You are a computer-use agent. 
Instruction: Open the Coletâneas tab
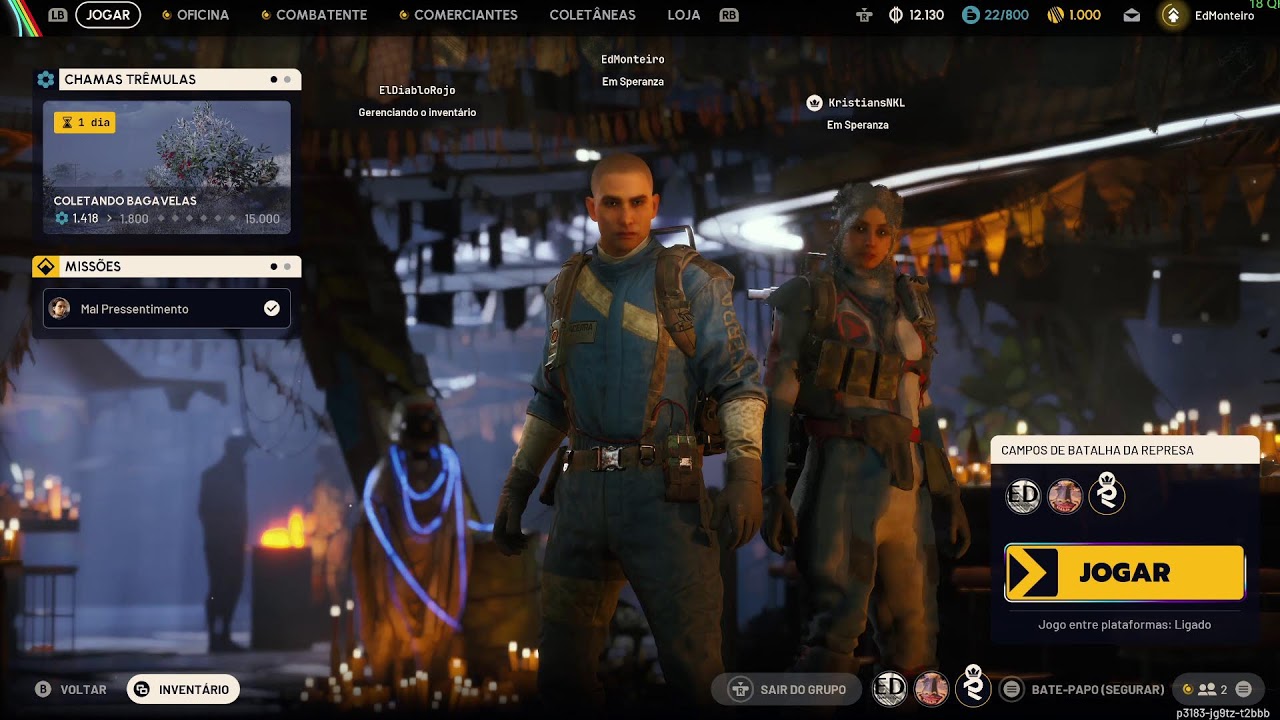click(592, 15)
